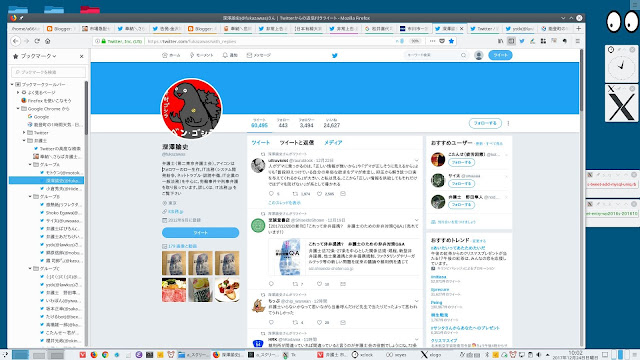Click Twitter home nav item
Image resolution: width=640 pixels, height=360 pixels.
(x=171, y=55)
